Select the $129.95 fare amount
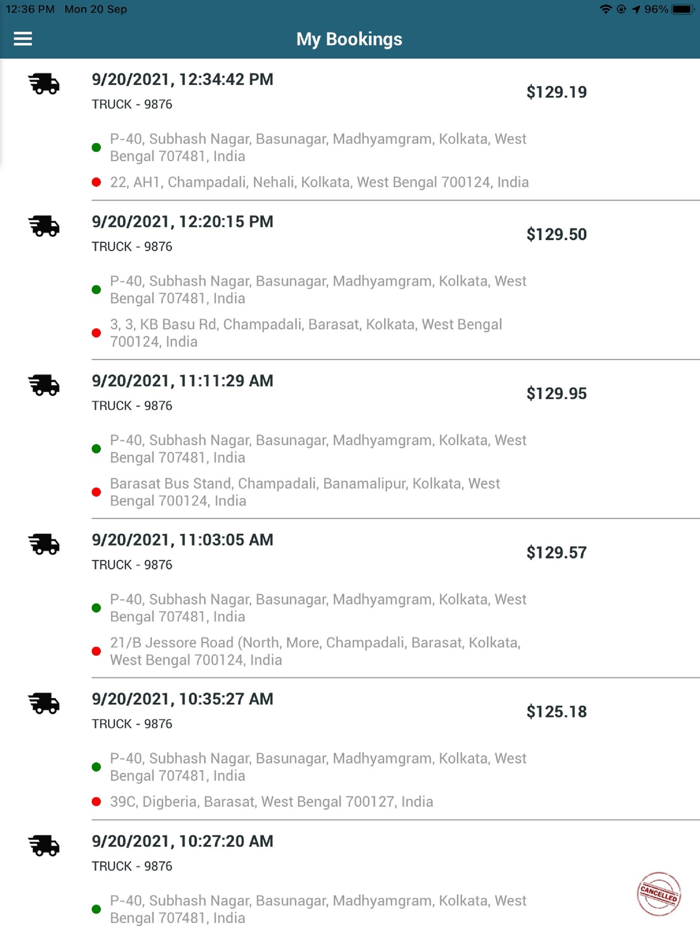This screenshot has height=934, width=700. (x=556, y=394)
